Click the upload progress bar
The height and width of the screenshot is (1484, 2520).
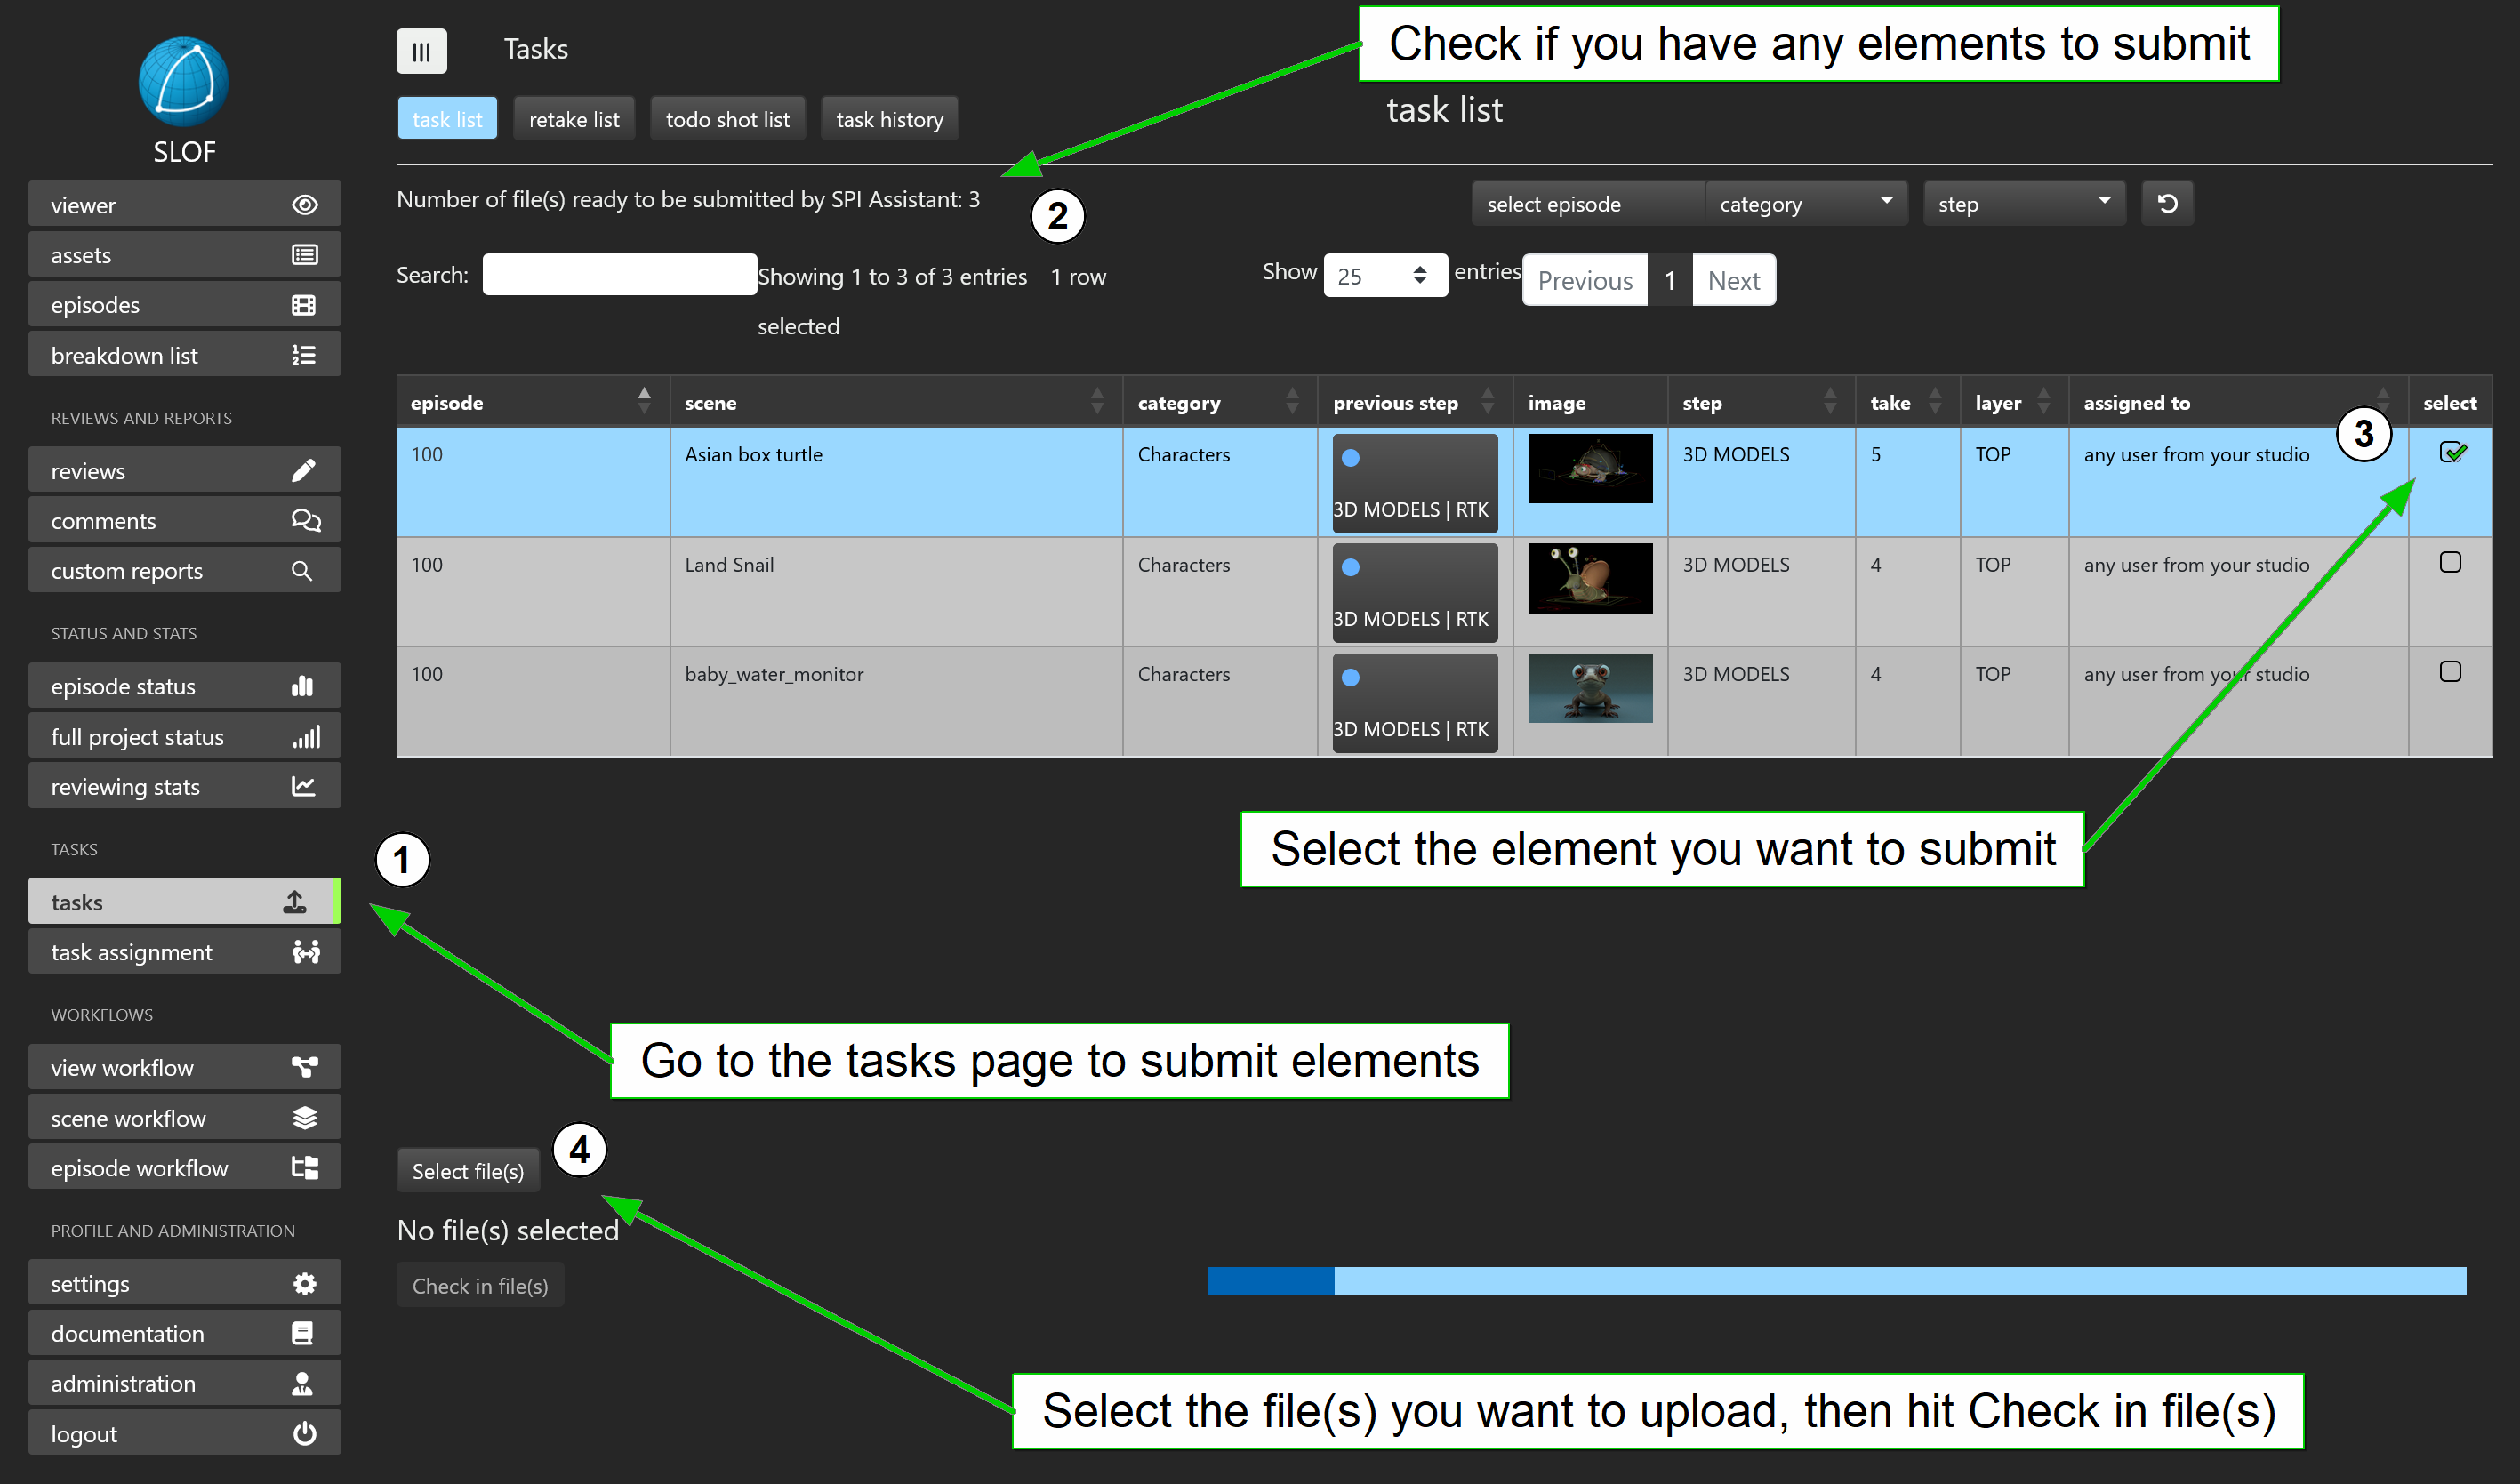1836,1281
